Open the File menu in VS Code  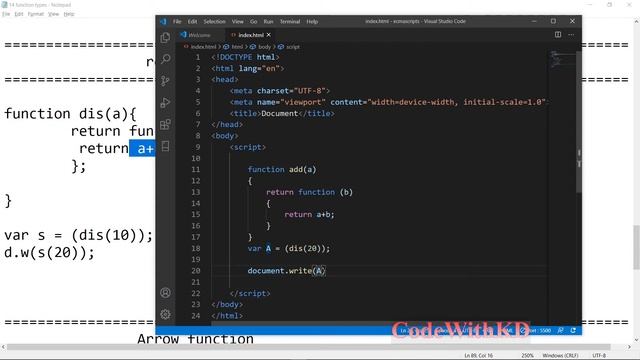(177, 21)
